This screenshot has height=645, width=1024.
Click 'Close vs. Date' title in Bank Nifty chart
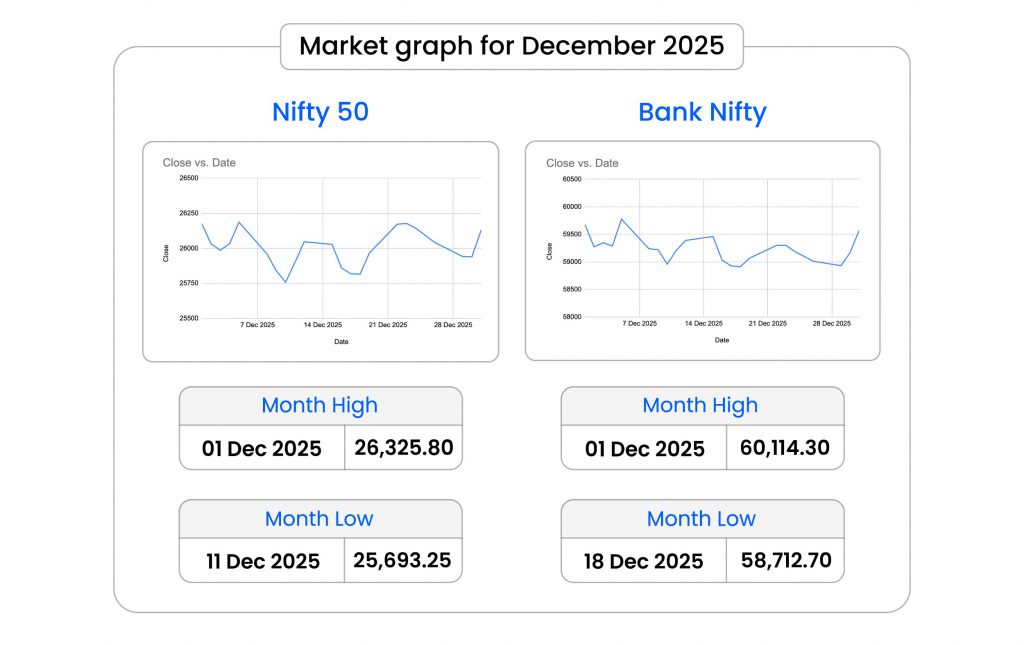[x=582, y=163]
